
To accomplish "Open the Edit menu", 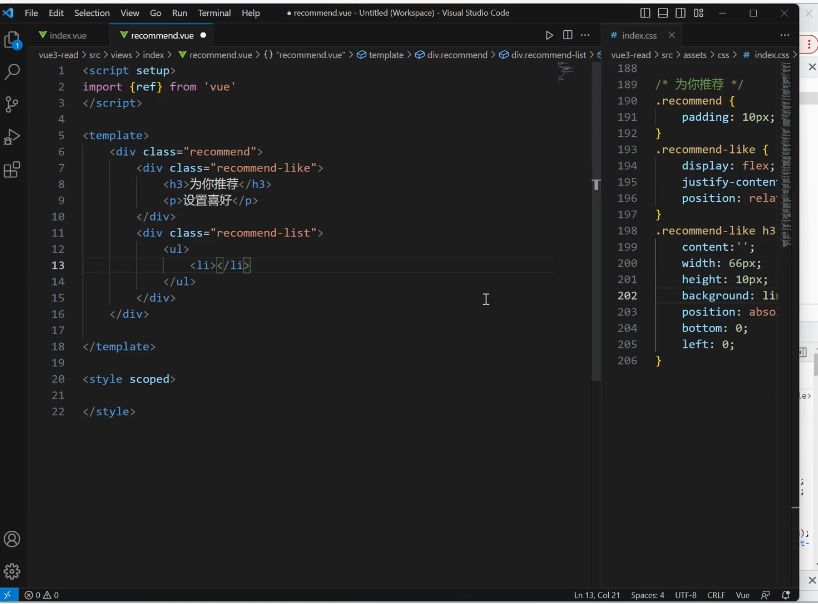I will (x=56, y=13).
